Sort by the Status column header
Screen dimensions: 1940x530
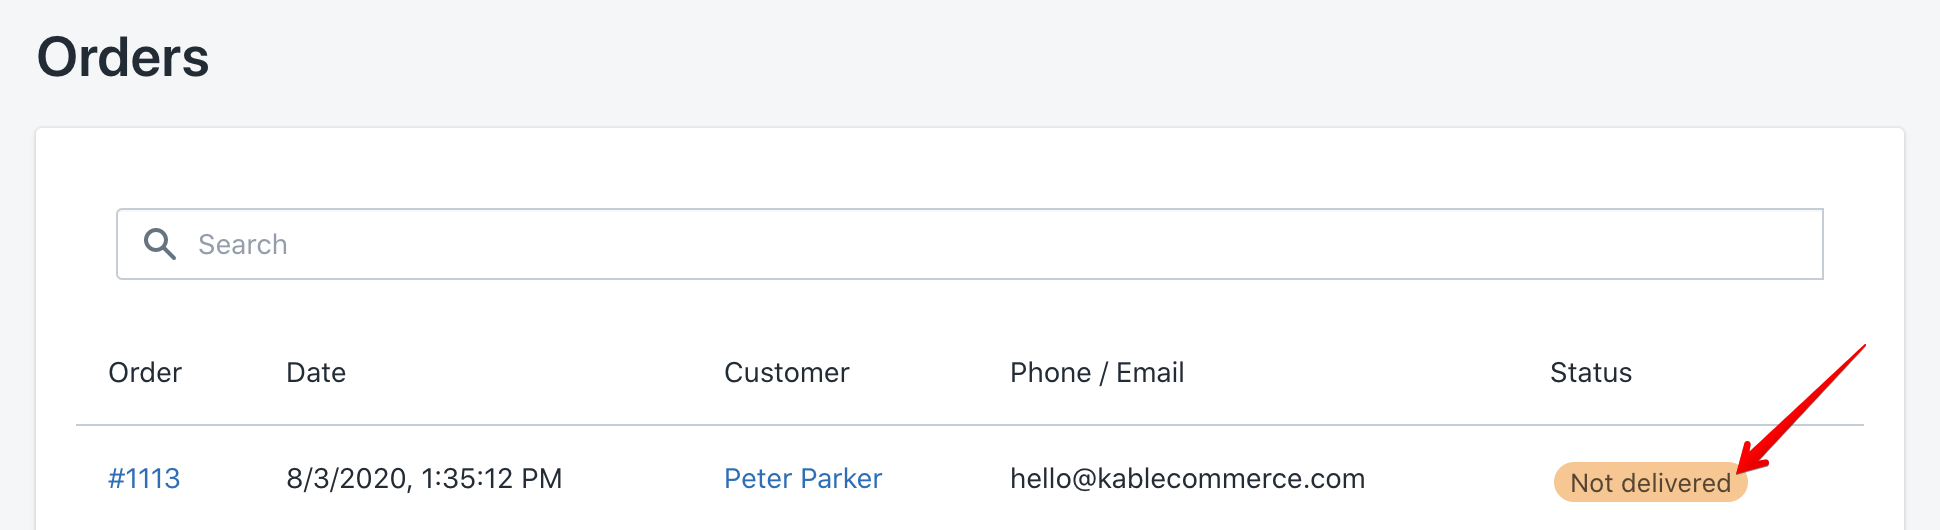coord(1591,373)
